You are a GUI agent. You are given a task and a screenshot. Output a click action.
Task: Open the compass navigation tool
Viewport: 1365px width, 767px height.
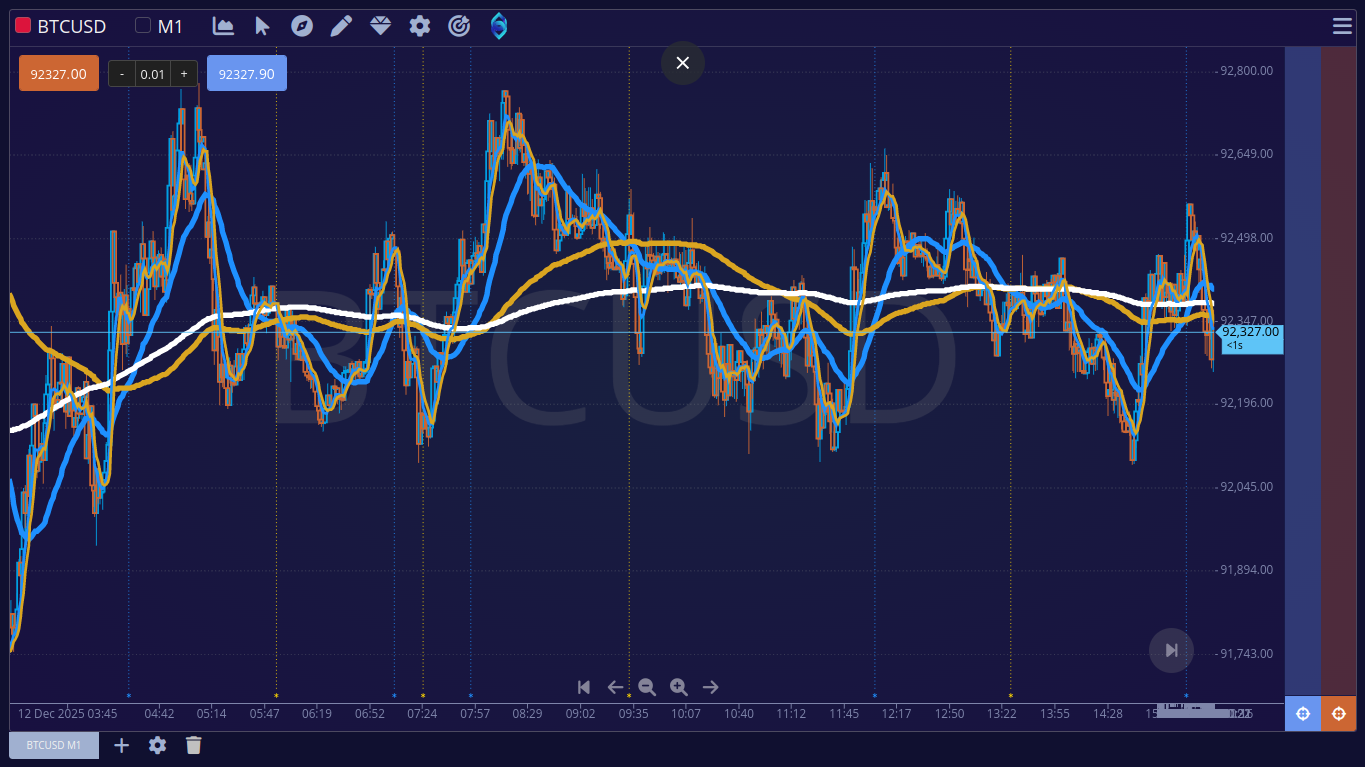point(302,26)
